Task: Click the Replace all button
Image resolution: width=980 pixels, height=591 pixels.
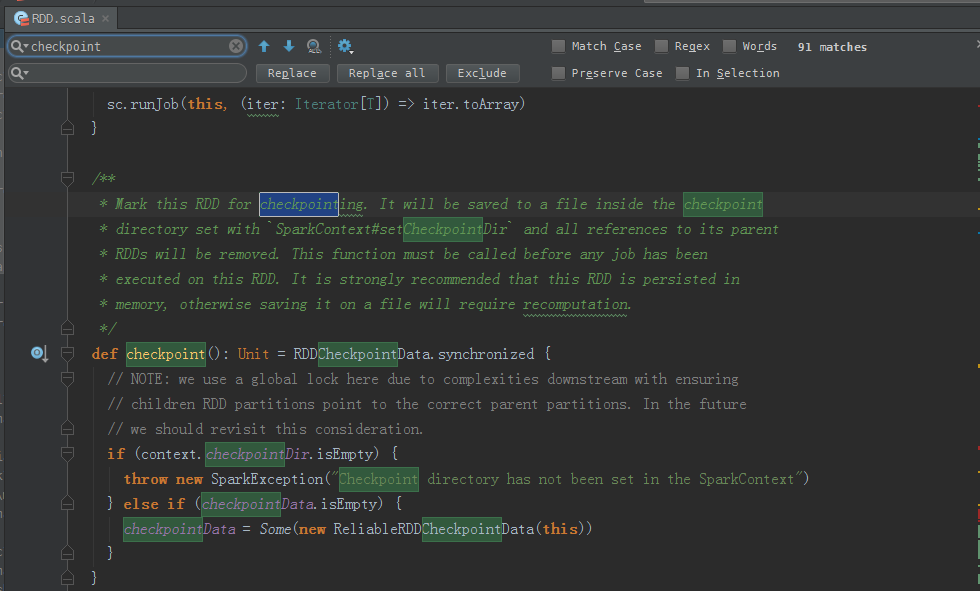Action: click(387, 73)
